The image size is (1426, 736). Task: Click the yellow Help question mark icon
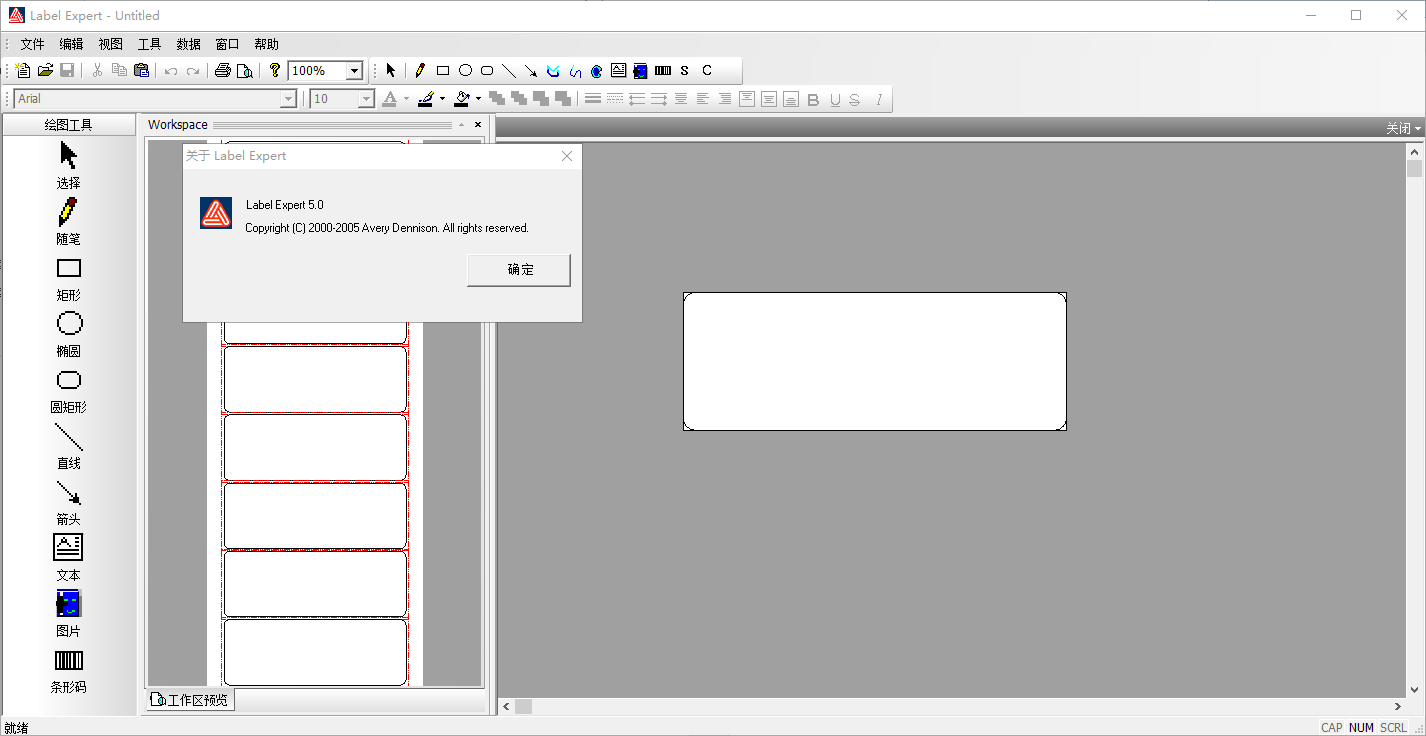click(275, 70)
